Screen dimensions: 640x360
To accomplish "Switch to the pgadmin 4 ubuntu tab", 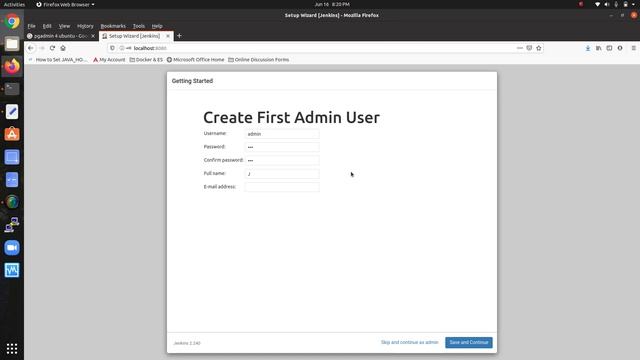I will point(61,36).
